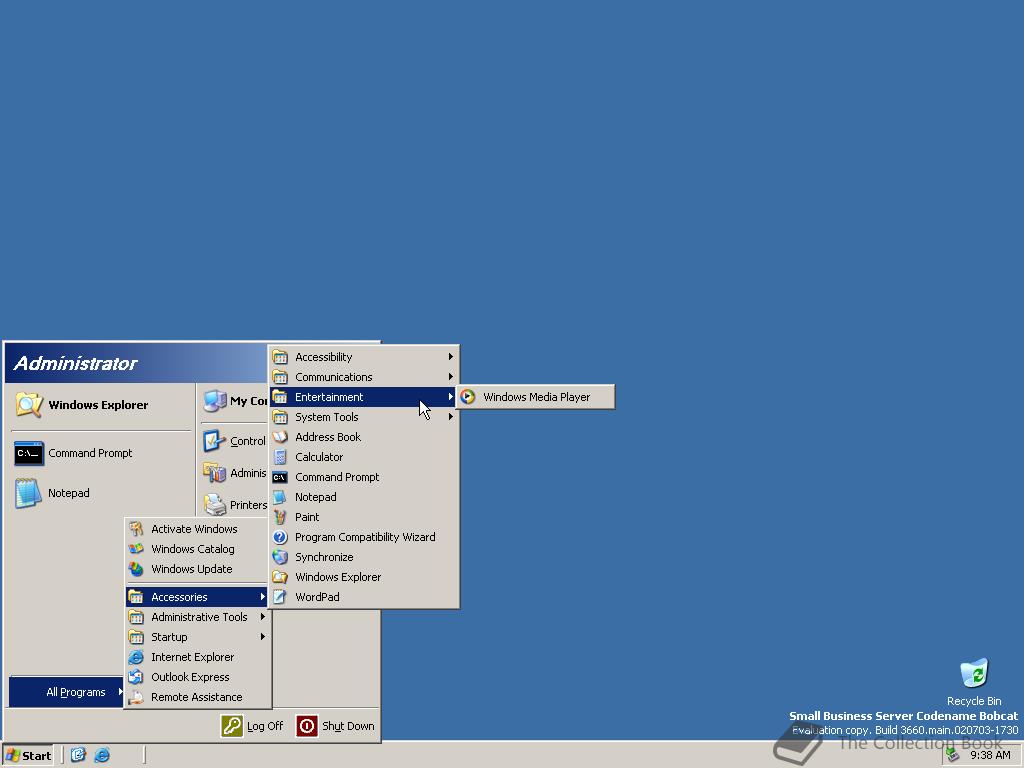Image resolution: width=1024 pixels, height=768 pixels.
Task: Click the Address Book icon
Action: click(280, 437)
